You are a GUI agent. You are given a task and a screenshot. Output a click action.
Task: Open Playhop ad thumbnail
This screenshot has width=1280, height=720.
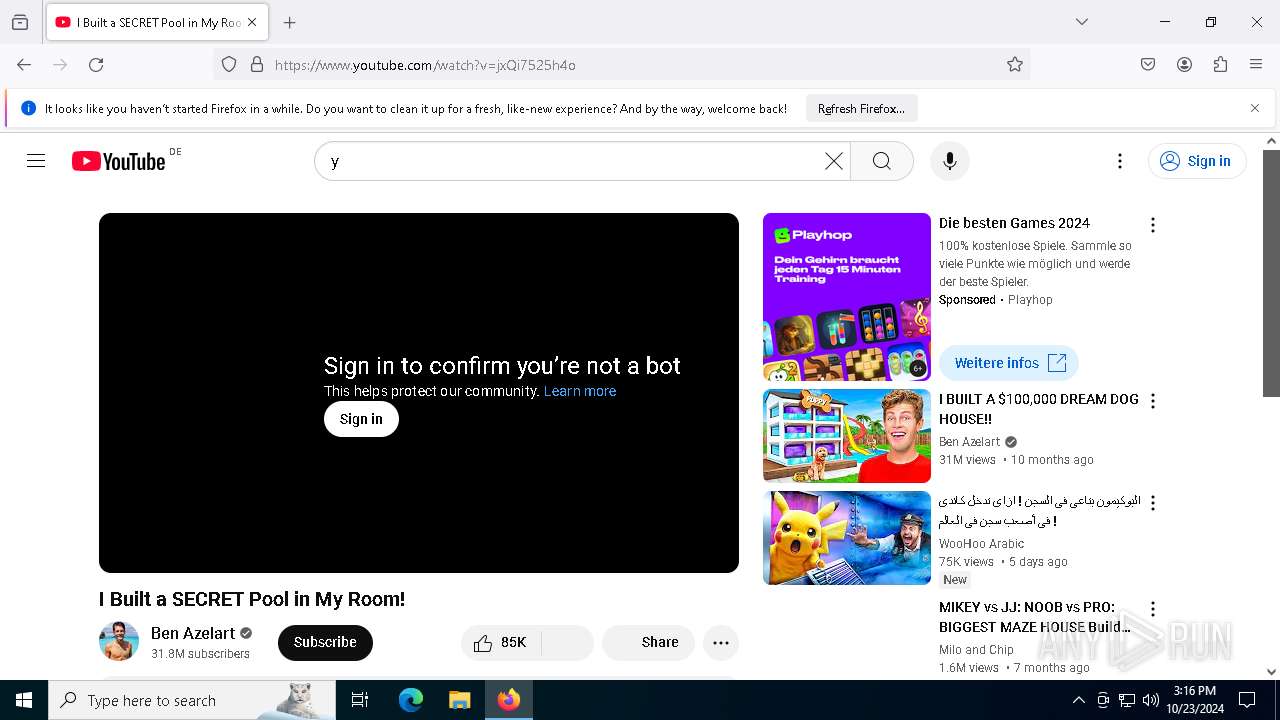point(847,297)
